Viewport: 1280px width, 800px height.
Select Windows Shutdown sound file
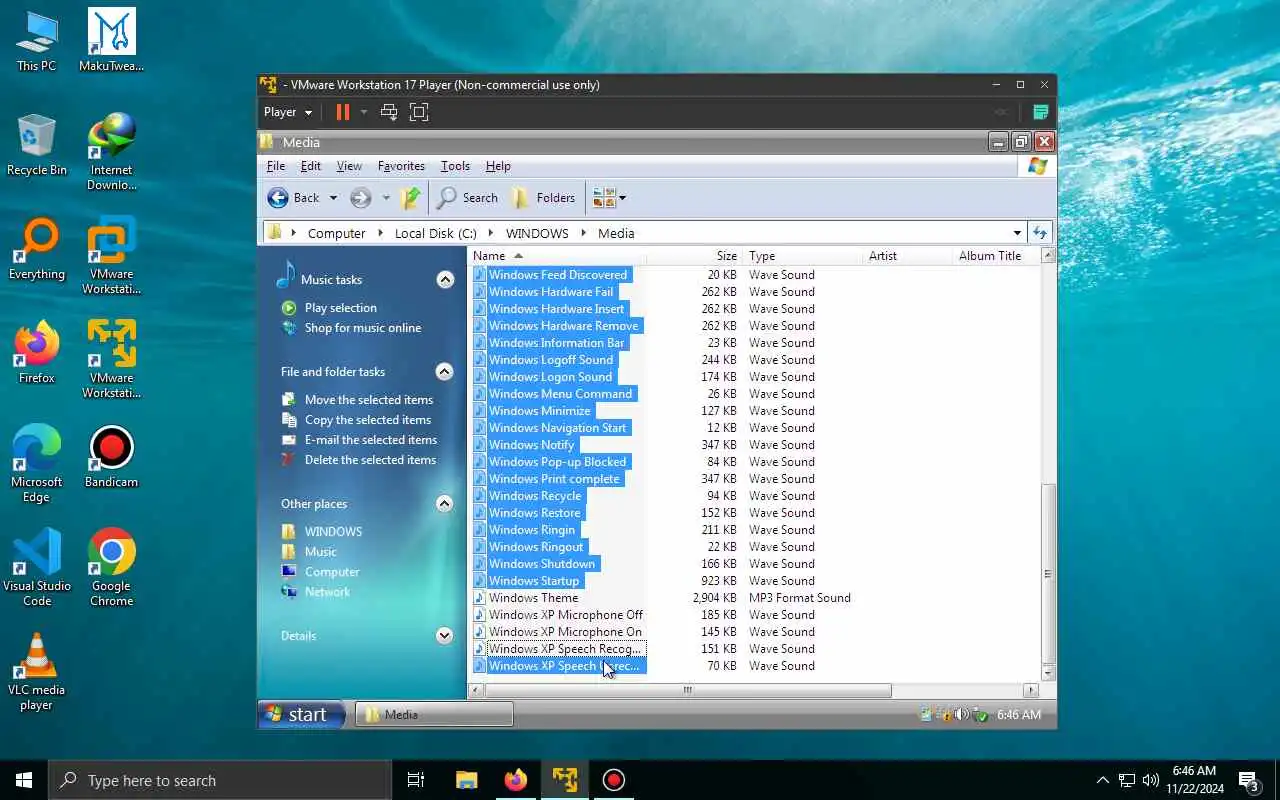[x=541, y=564]
